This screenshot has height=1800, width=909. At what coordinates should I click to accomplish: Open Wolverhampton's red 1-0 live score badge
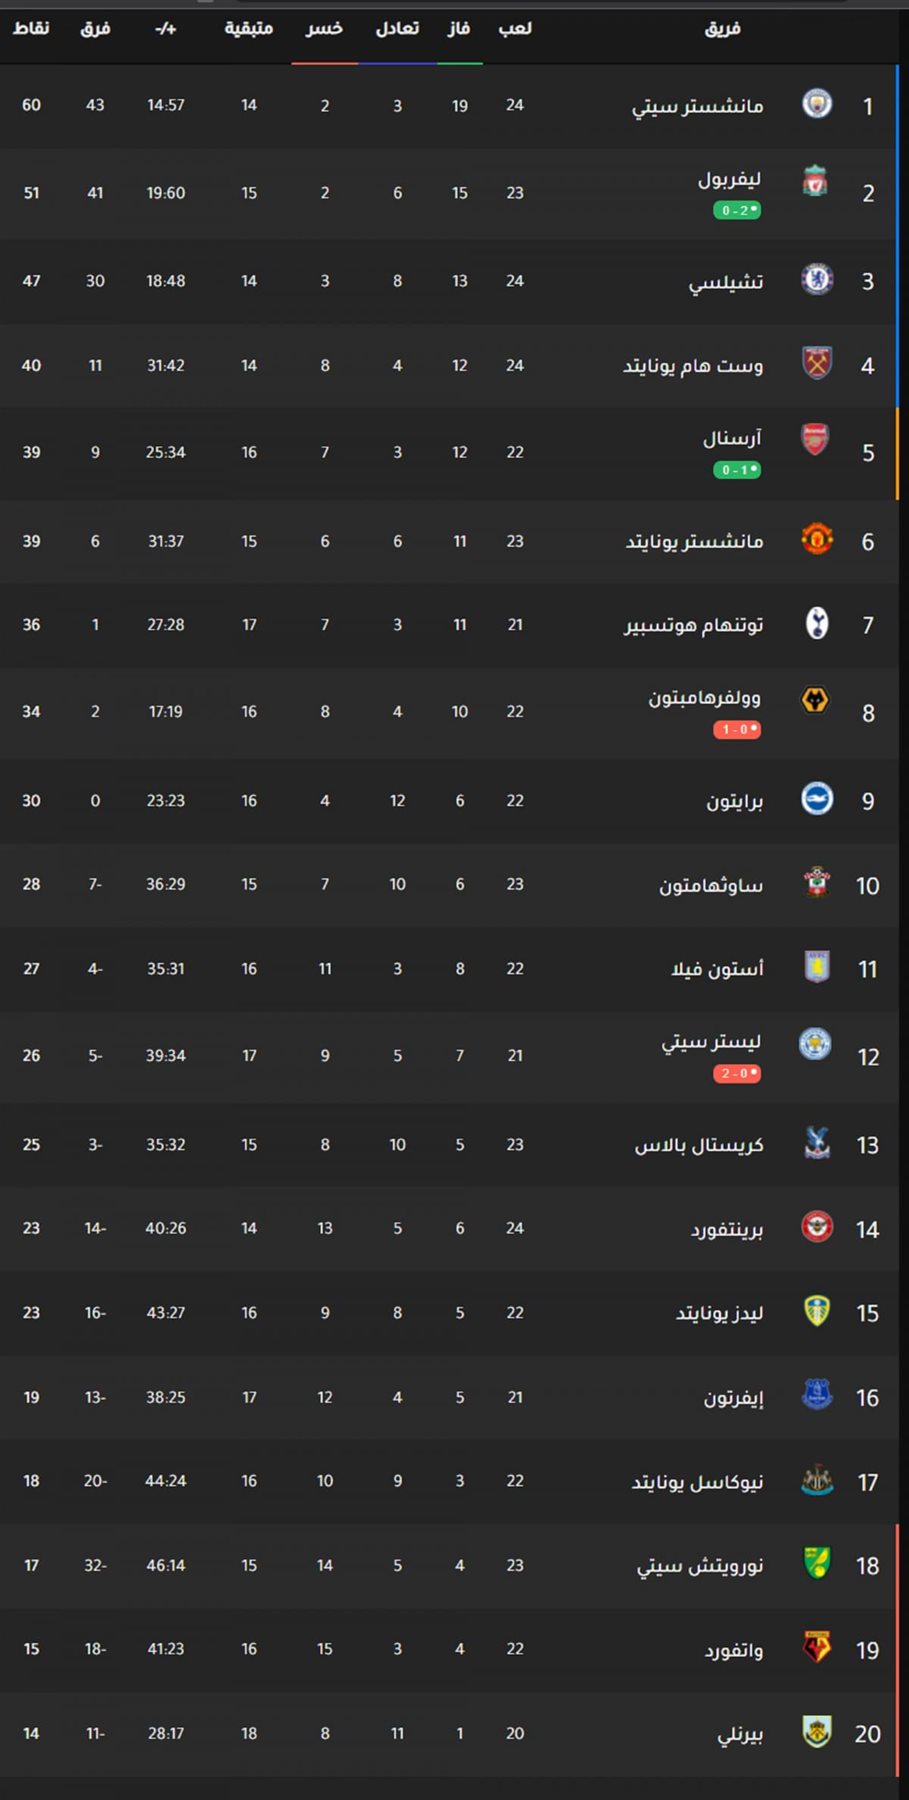(x=737, y=730)
